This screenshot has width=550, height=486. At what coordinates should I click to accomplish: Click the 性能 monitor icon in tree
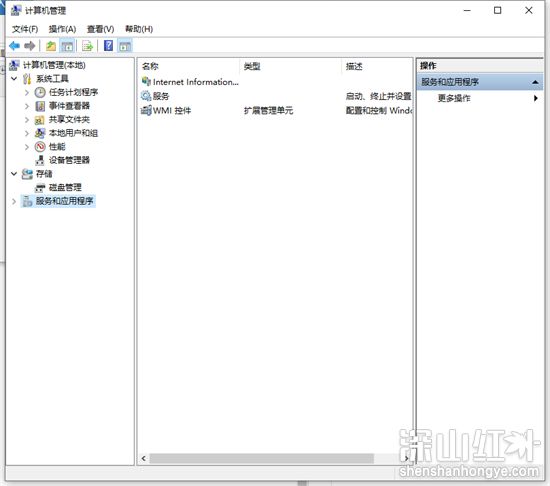[x=40, y=147]
